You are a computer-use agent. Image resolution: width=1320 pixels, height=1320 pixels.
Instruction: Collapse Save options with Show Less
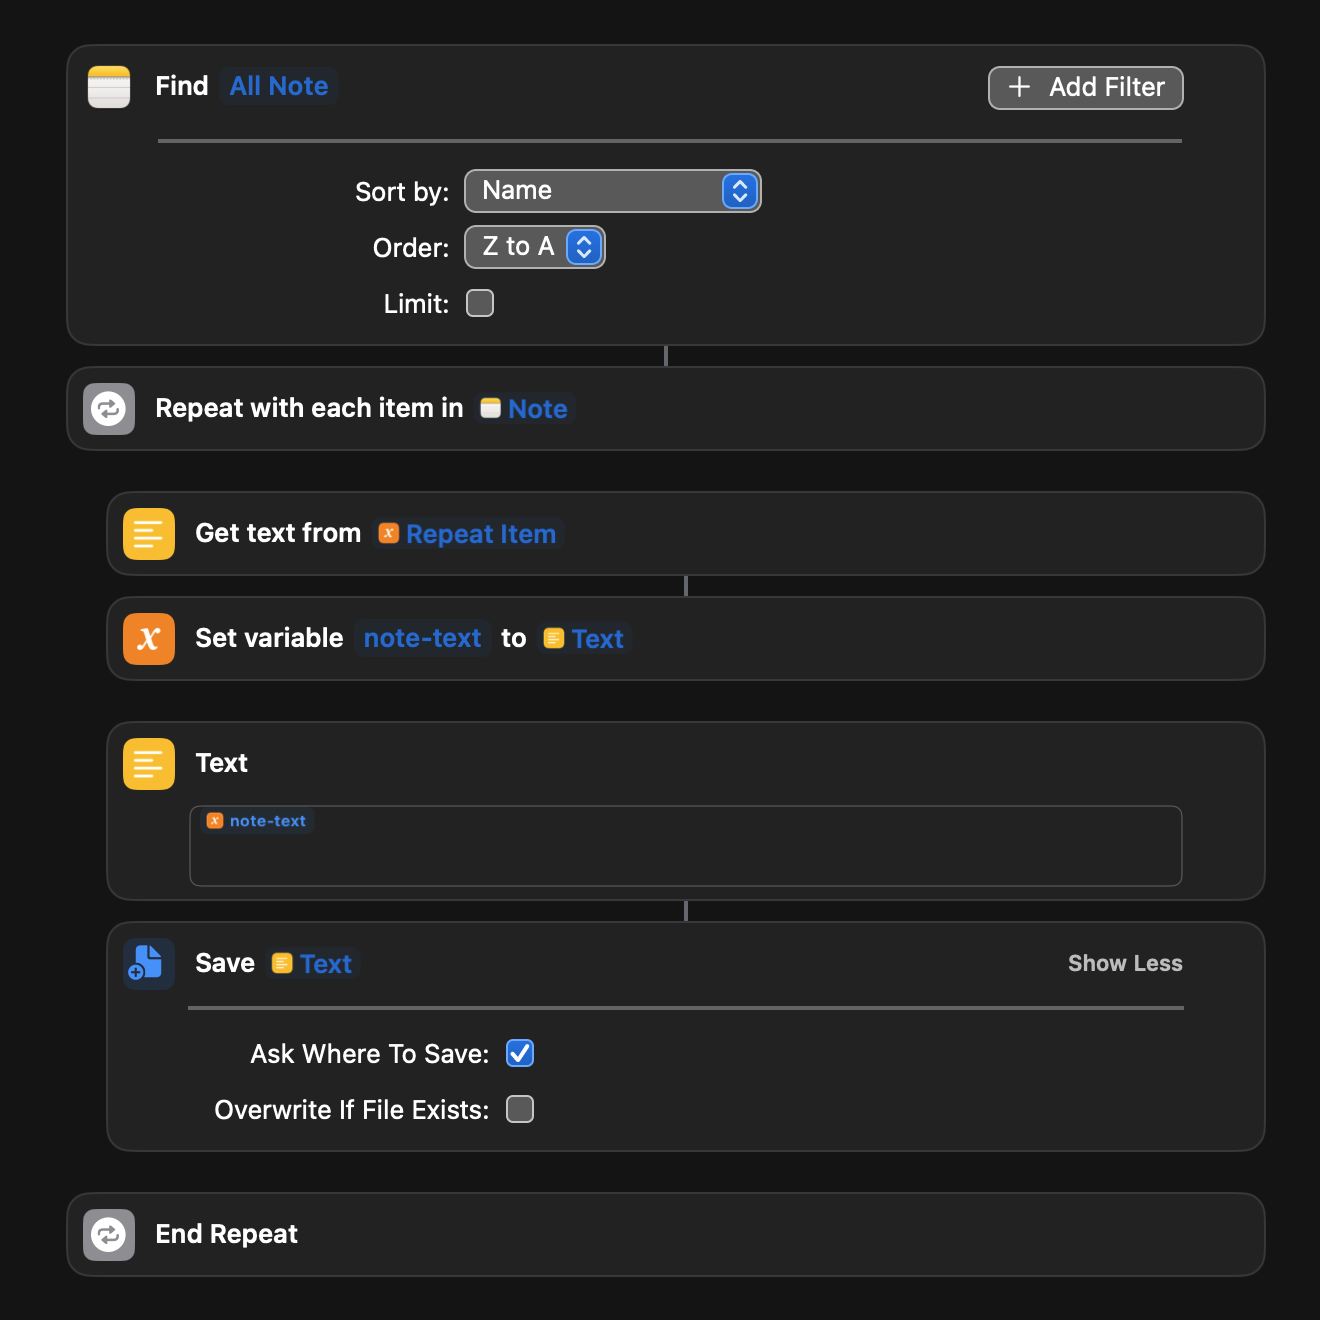pyautogui.click(x=1124, y=964)
